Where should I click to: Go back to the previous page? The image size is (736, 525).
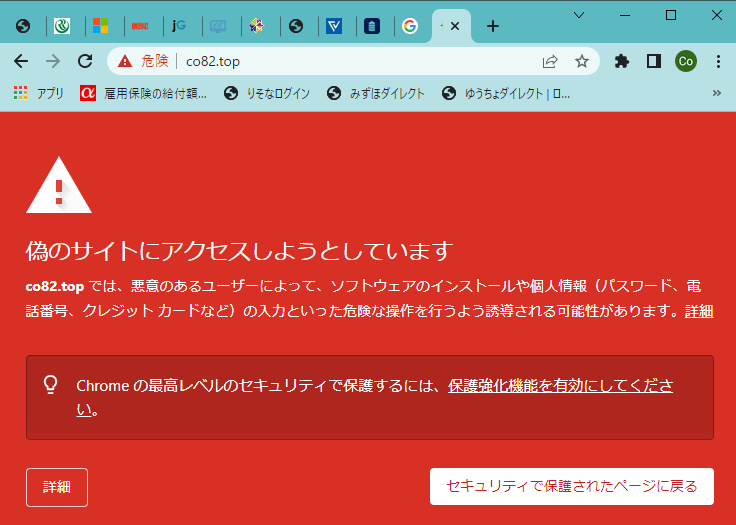[x=21, y=61]
